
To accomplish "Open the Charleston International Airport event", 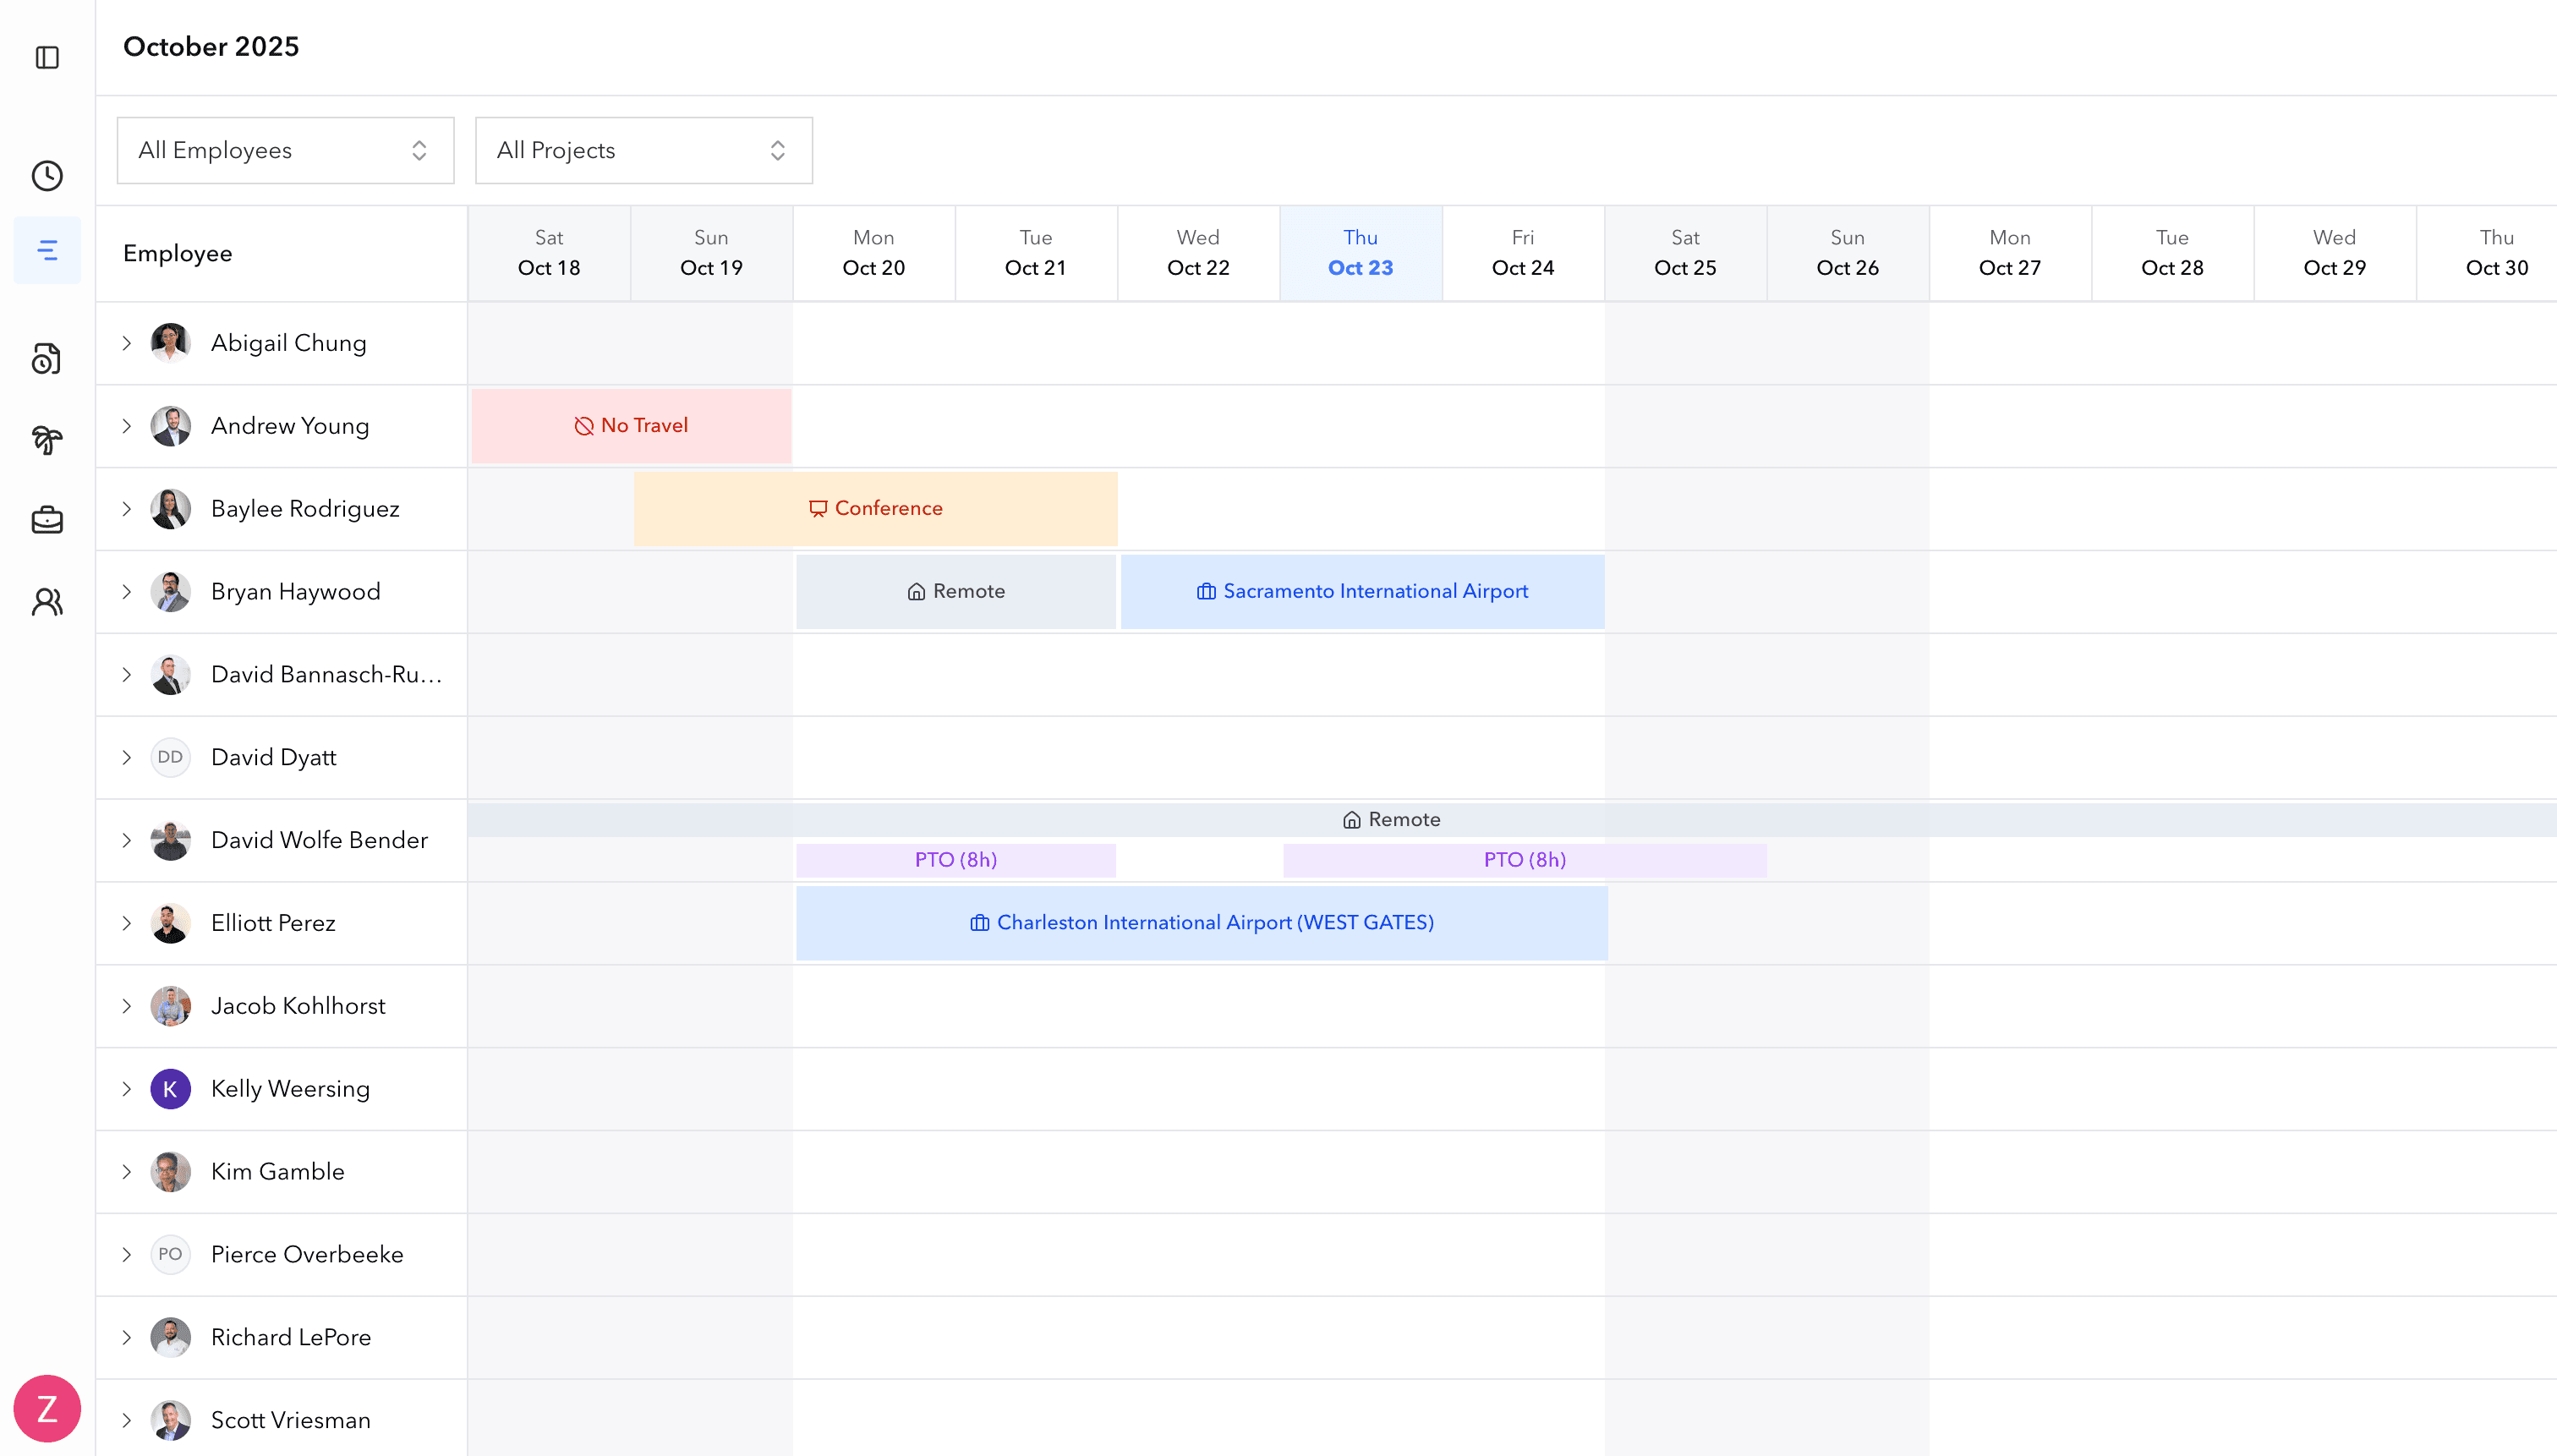I will [x=1201, y=922].
